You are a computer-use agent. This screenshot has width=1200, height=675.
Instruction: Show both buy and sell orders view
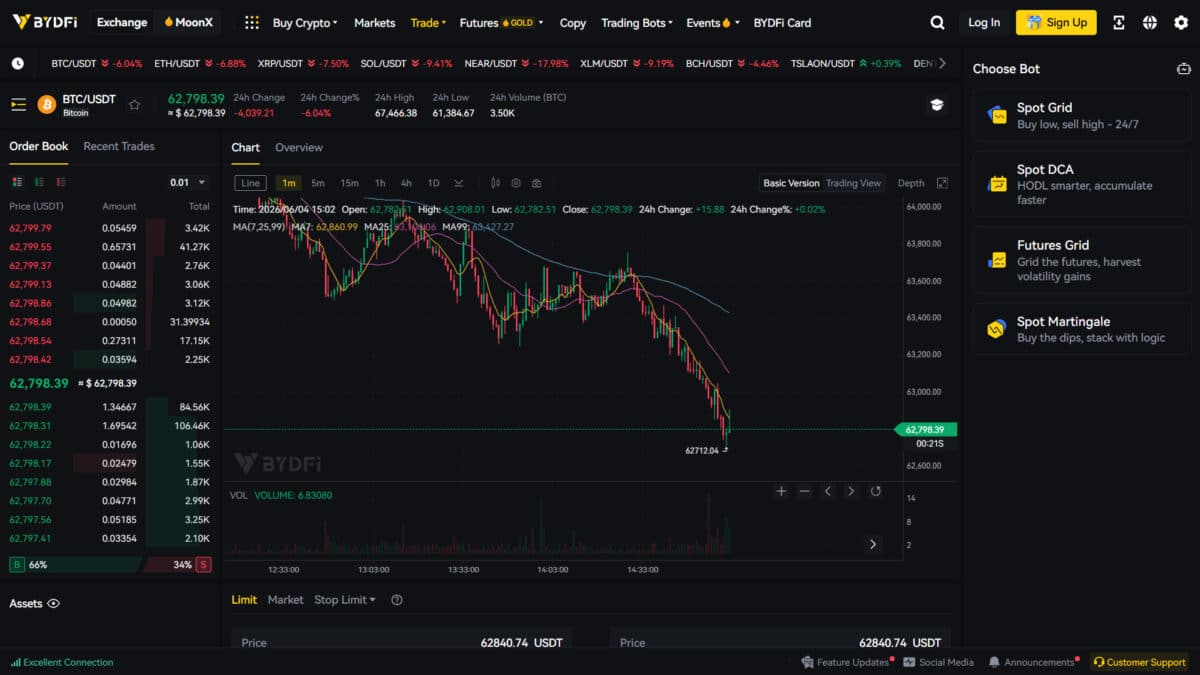click(x=17, y=182)
